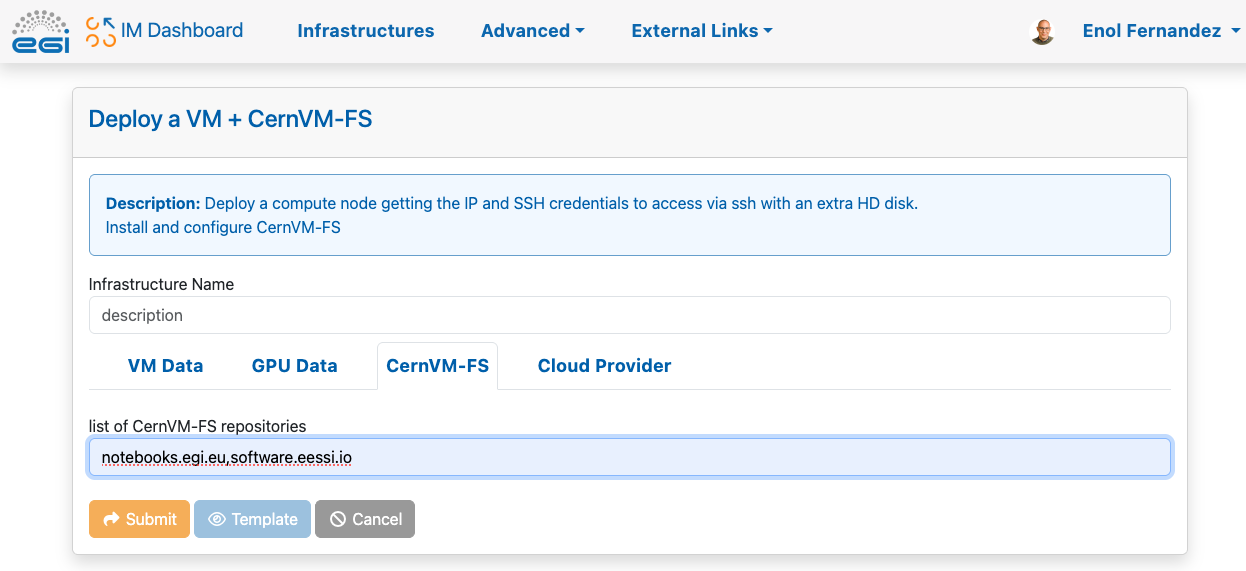Click the Template button
Image resolution: width=1246 pixels, height=571 pixels.
click(x=253, y=519)
